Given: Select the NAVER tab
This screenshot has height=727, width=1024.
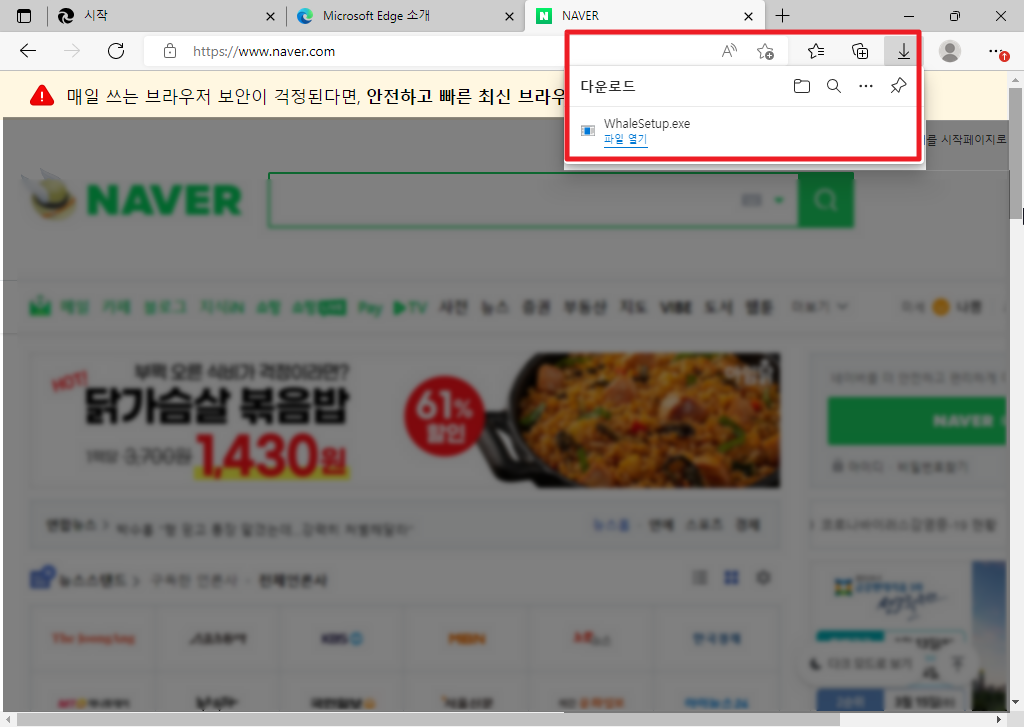Looking at the screenshot, I should (643, 16).
